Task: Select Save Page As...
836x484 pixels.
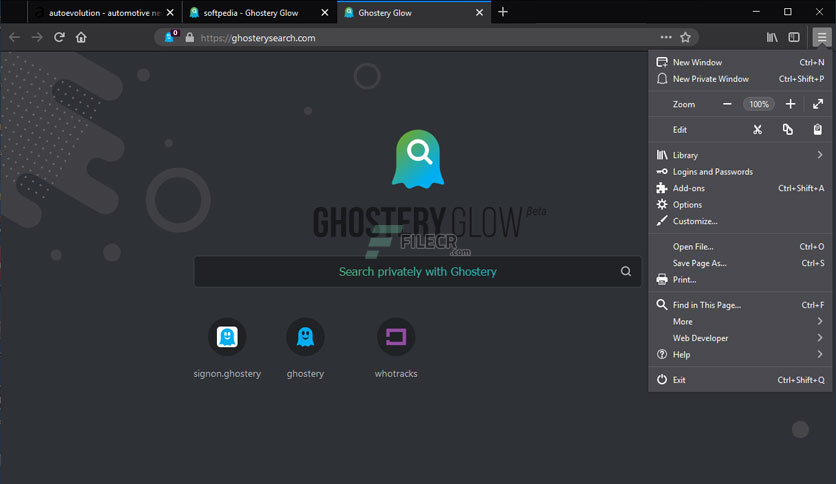Action: tap(740, 263)
